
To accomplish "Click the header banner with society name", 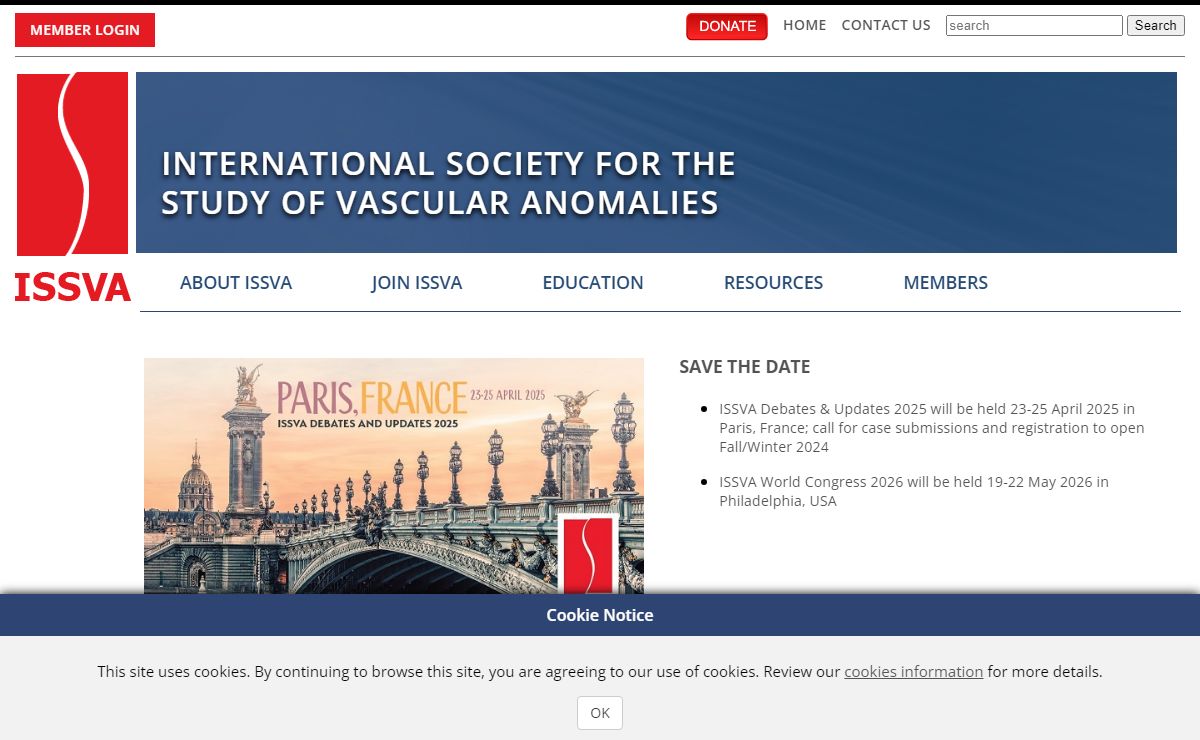I will [656, 162].
